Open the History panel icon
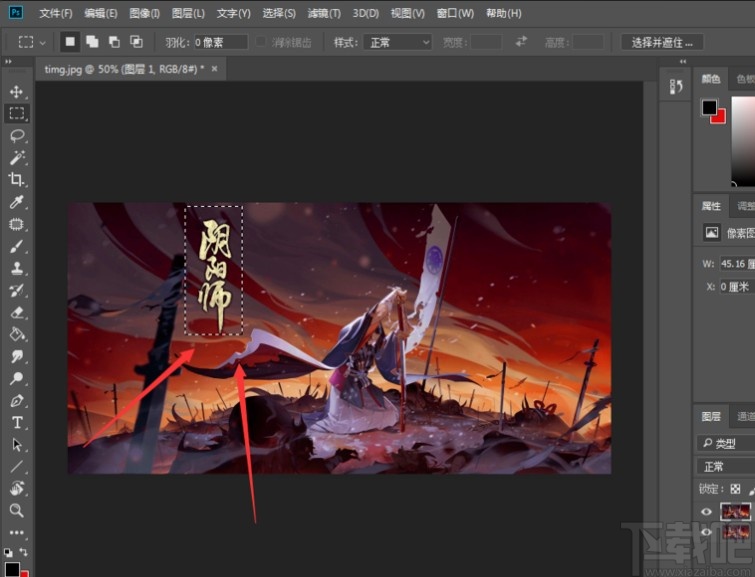The height and width of the screenshot is (577, 755). pos(676,87)
